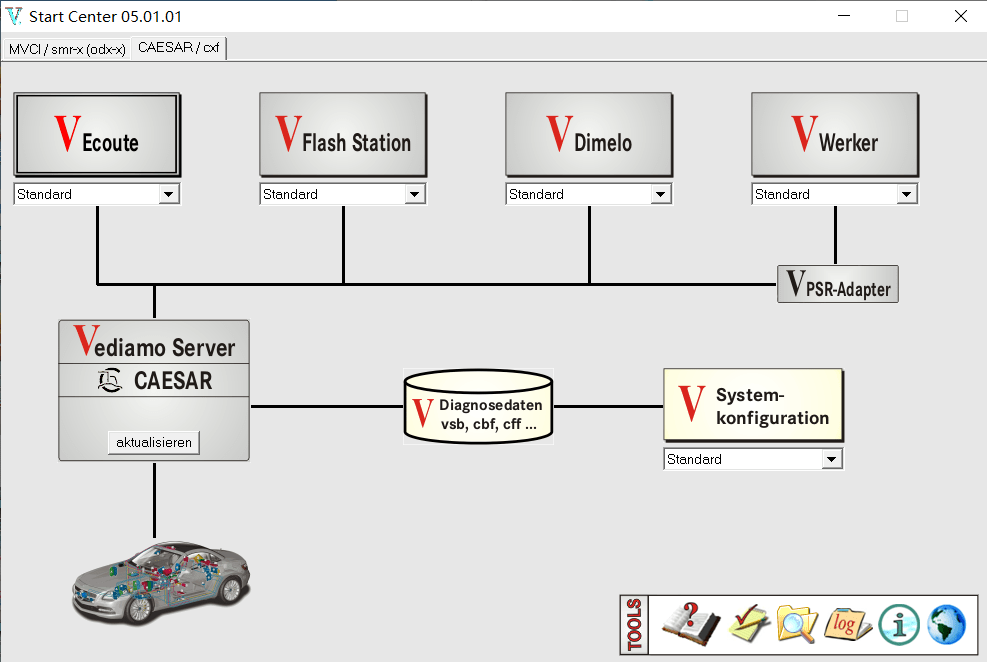The image size is (987, 662).
Task: Click the PSR-Adapter block
Action: click(837, 284)
